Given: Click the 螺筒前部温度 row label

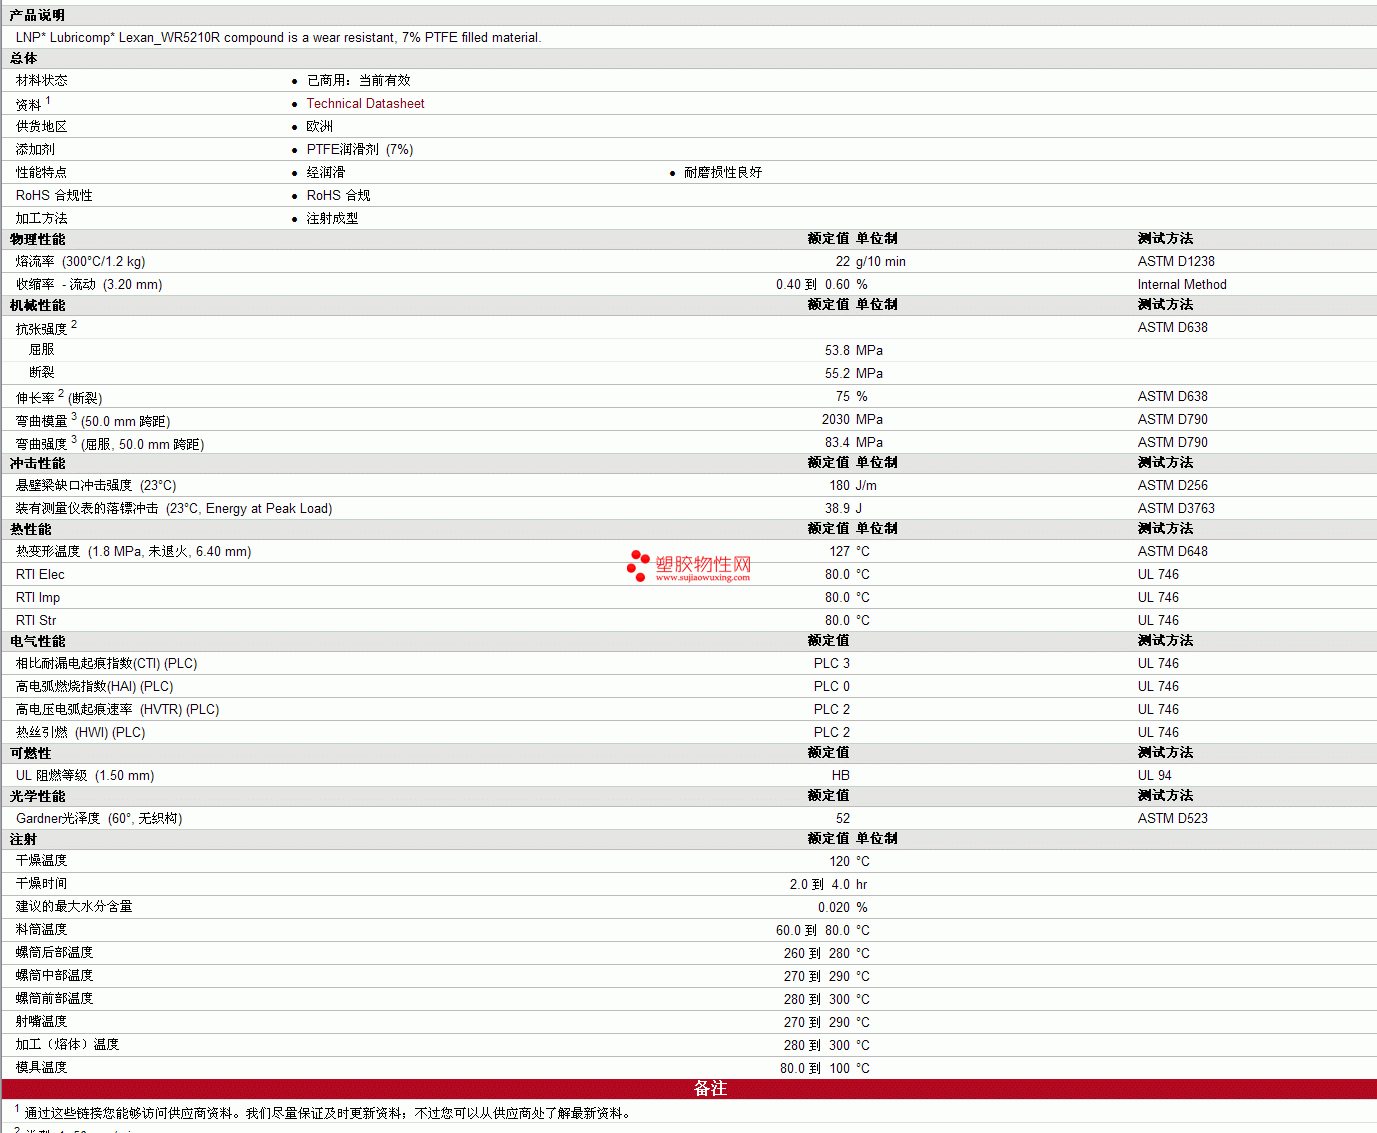Looking at the screenshot, I should point(54,998).
